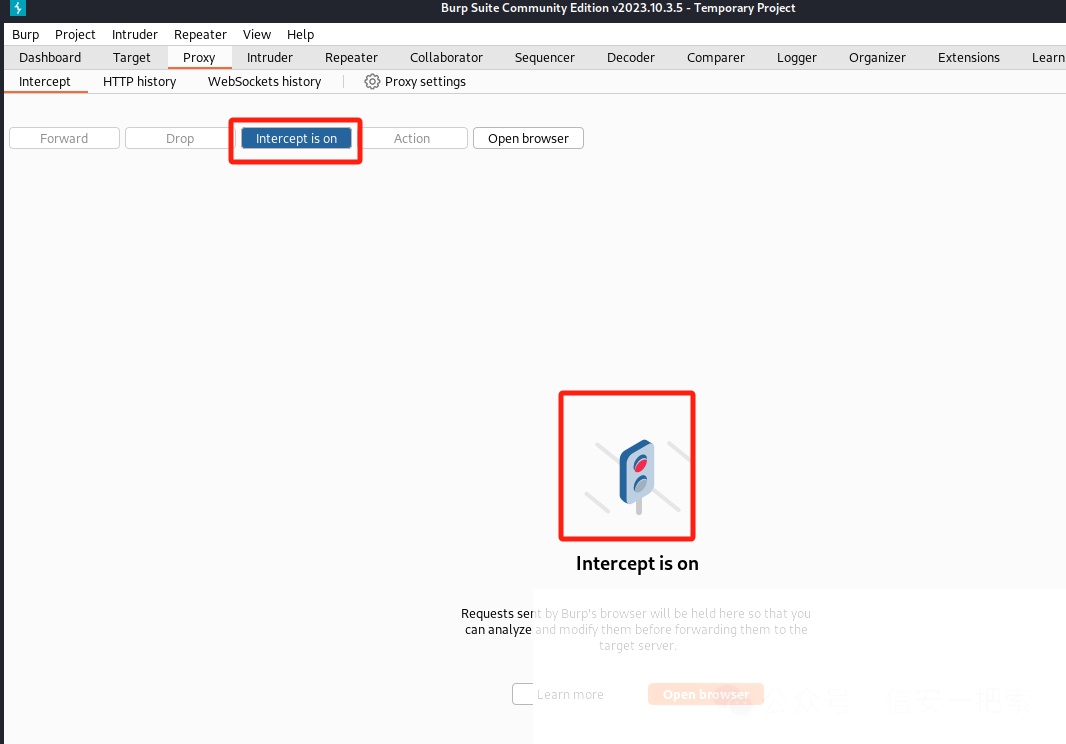Switch to HTTP history sub-tab
The width and height of the screenshot is (1066, 744).
pos(139,82)
